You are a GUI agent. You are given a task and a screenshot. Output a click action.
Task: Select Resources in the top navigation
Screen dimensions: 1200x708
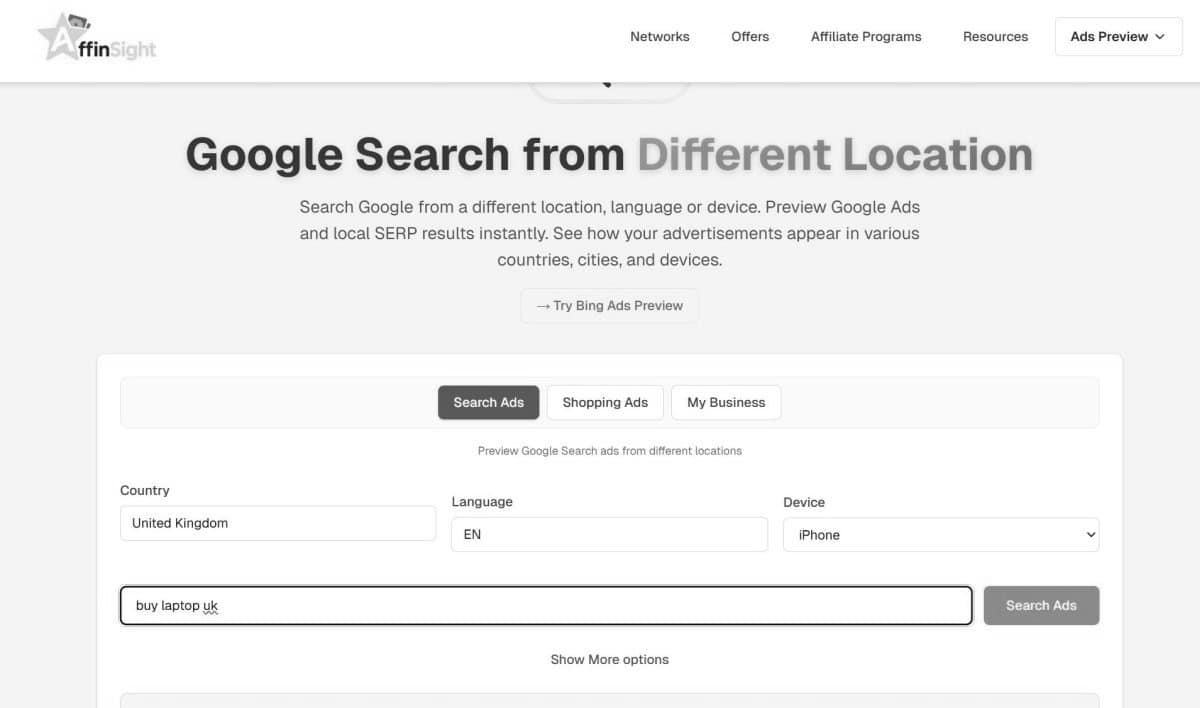click(995, 37)
